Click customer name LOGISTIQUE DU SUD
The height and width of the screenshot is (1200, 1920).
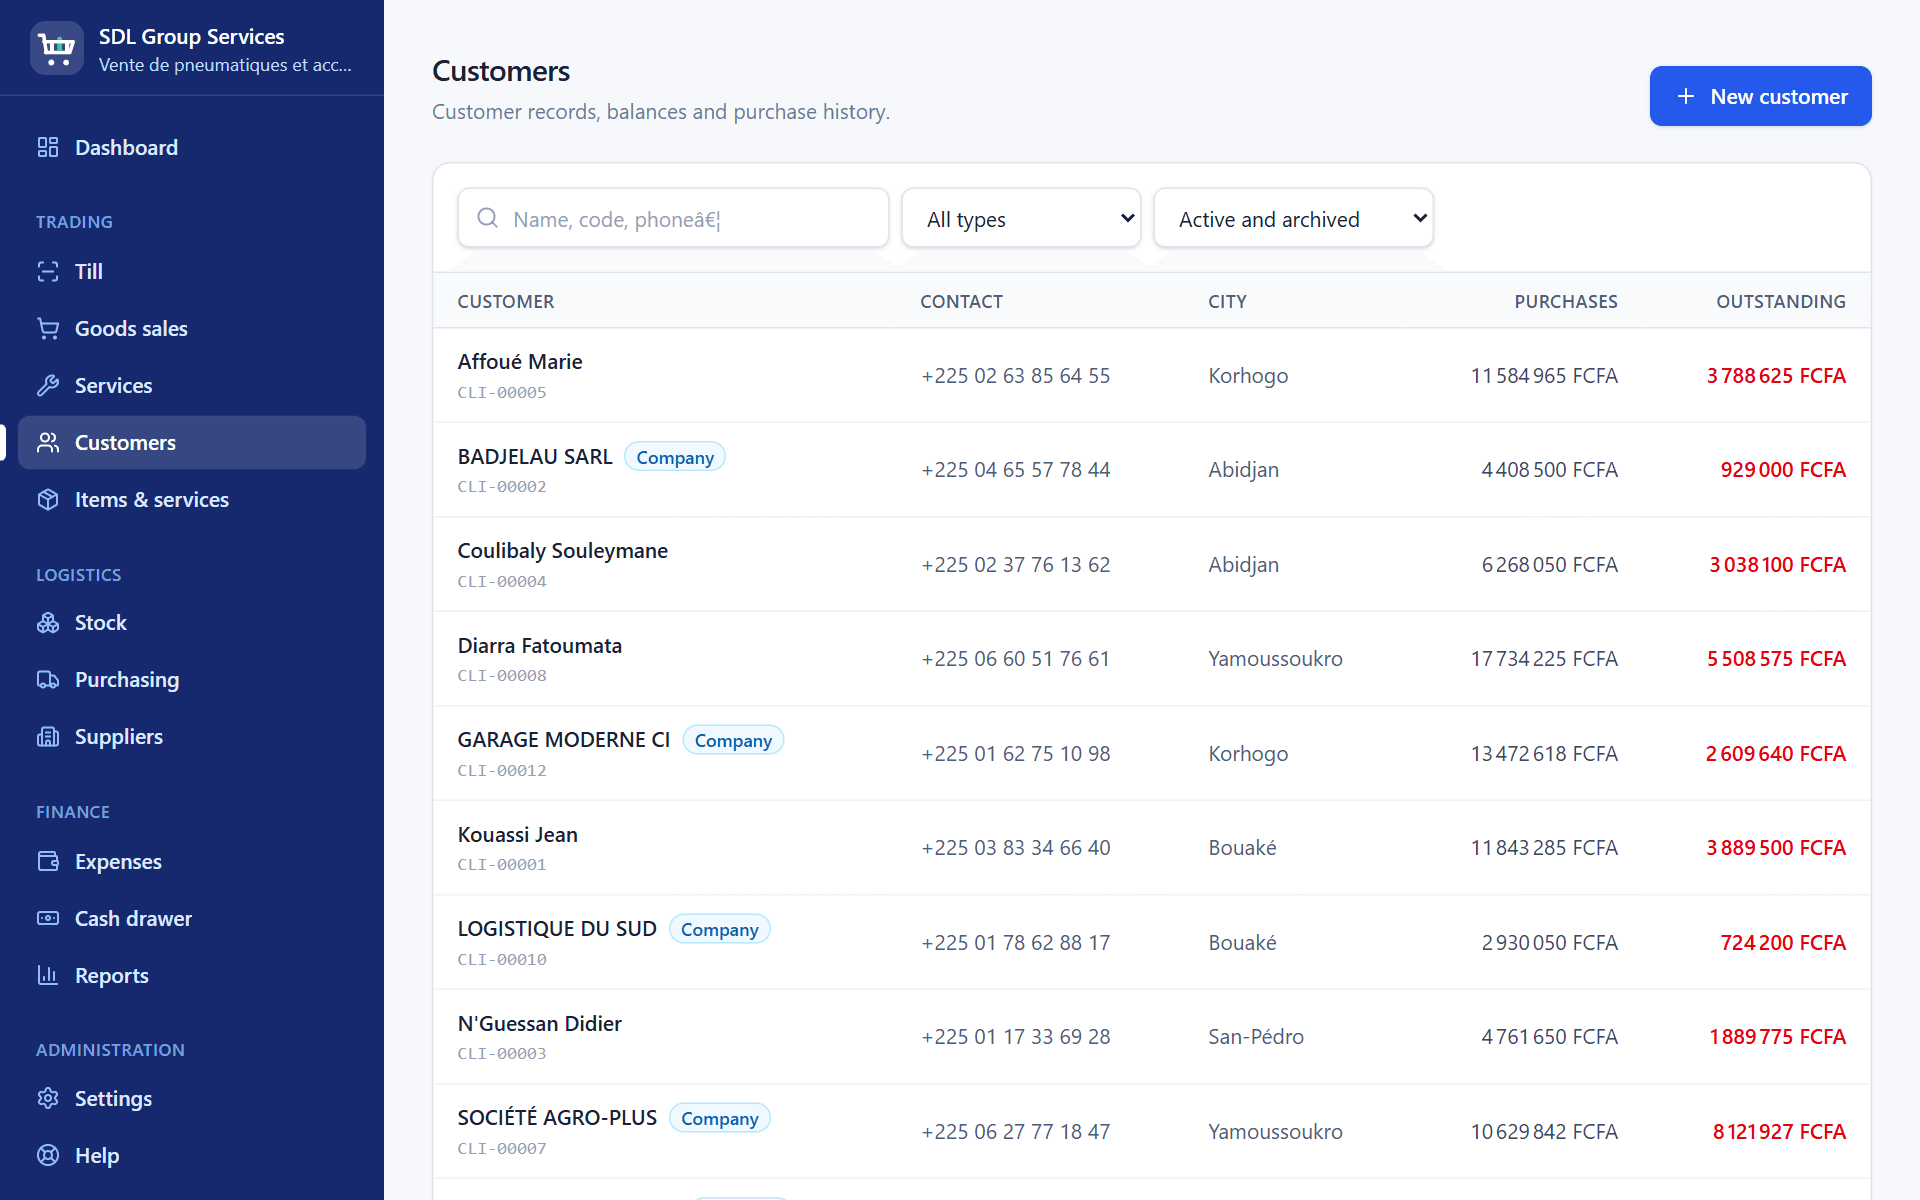(557, 929)
